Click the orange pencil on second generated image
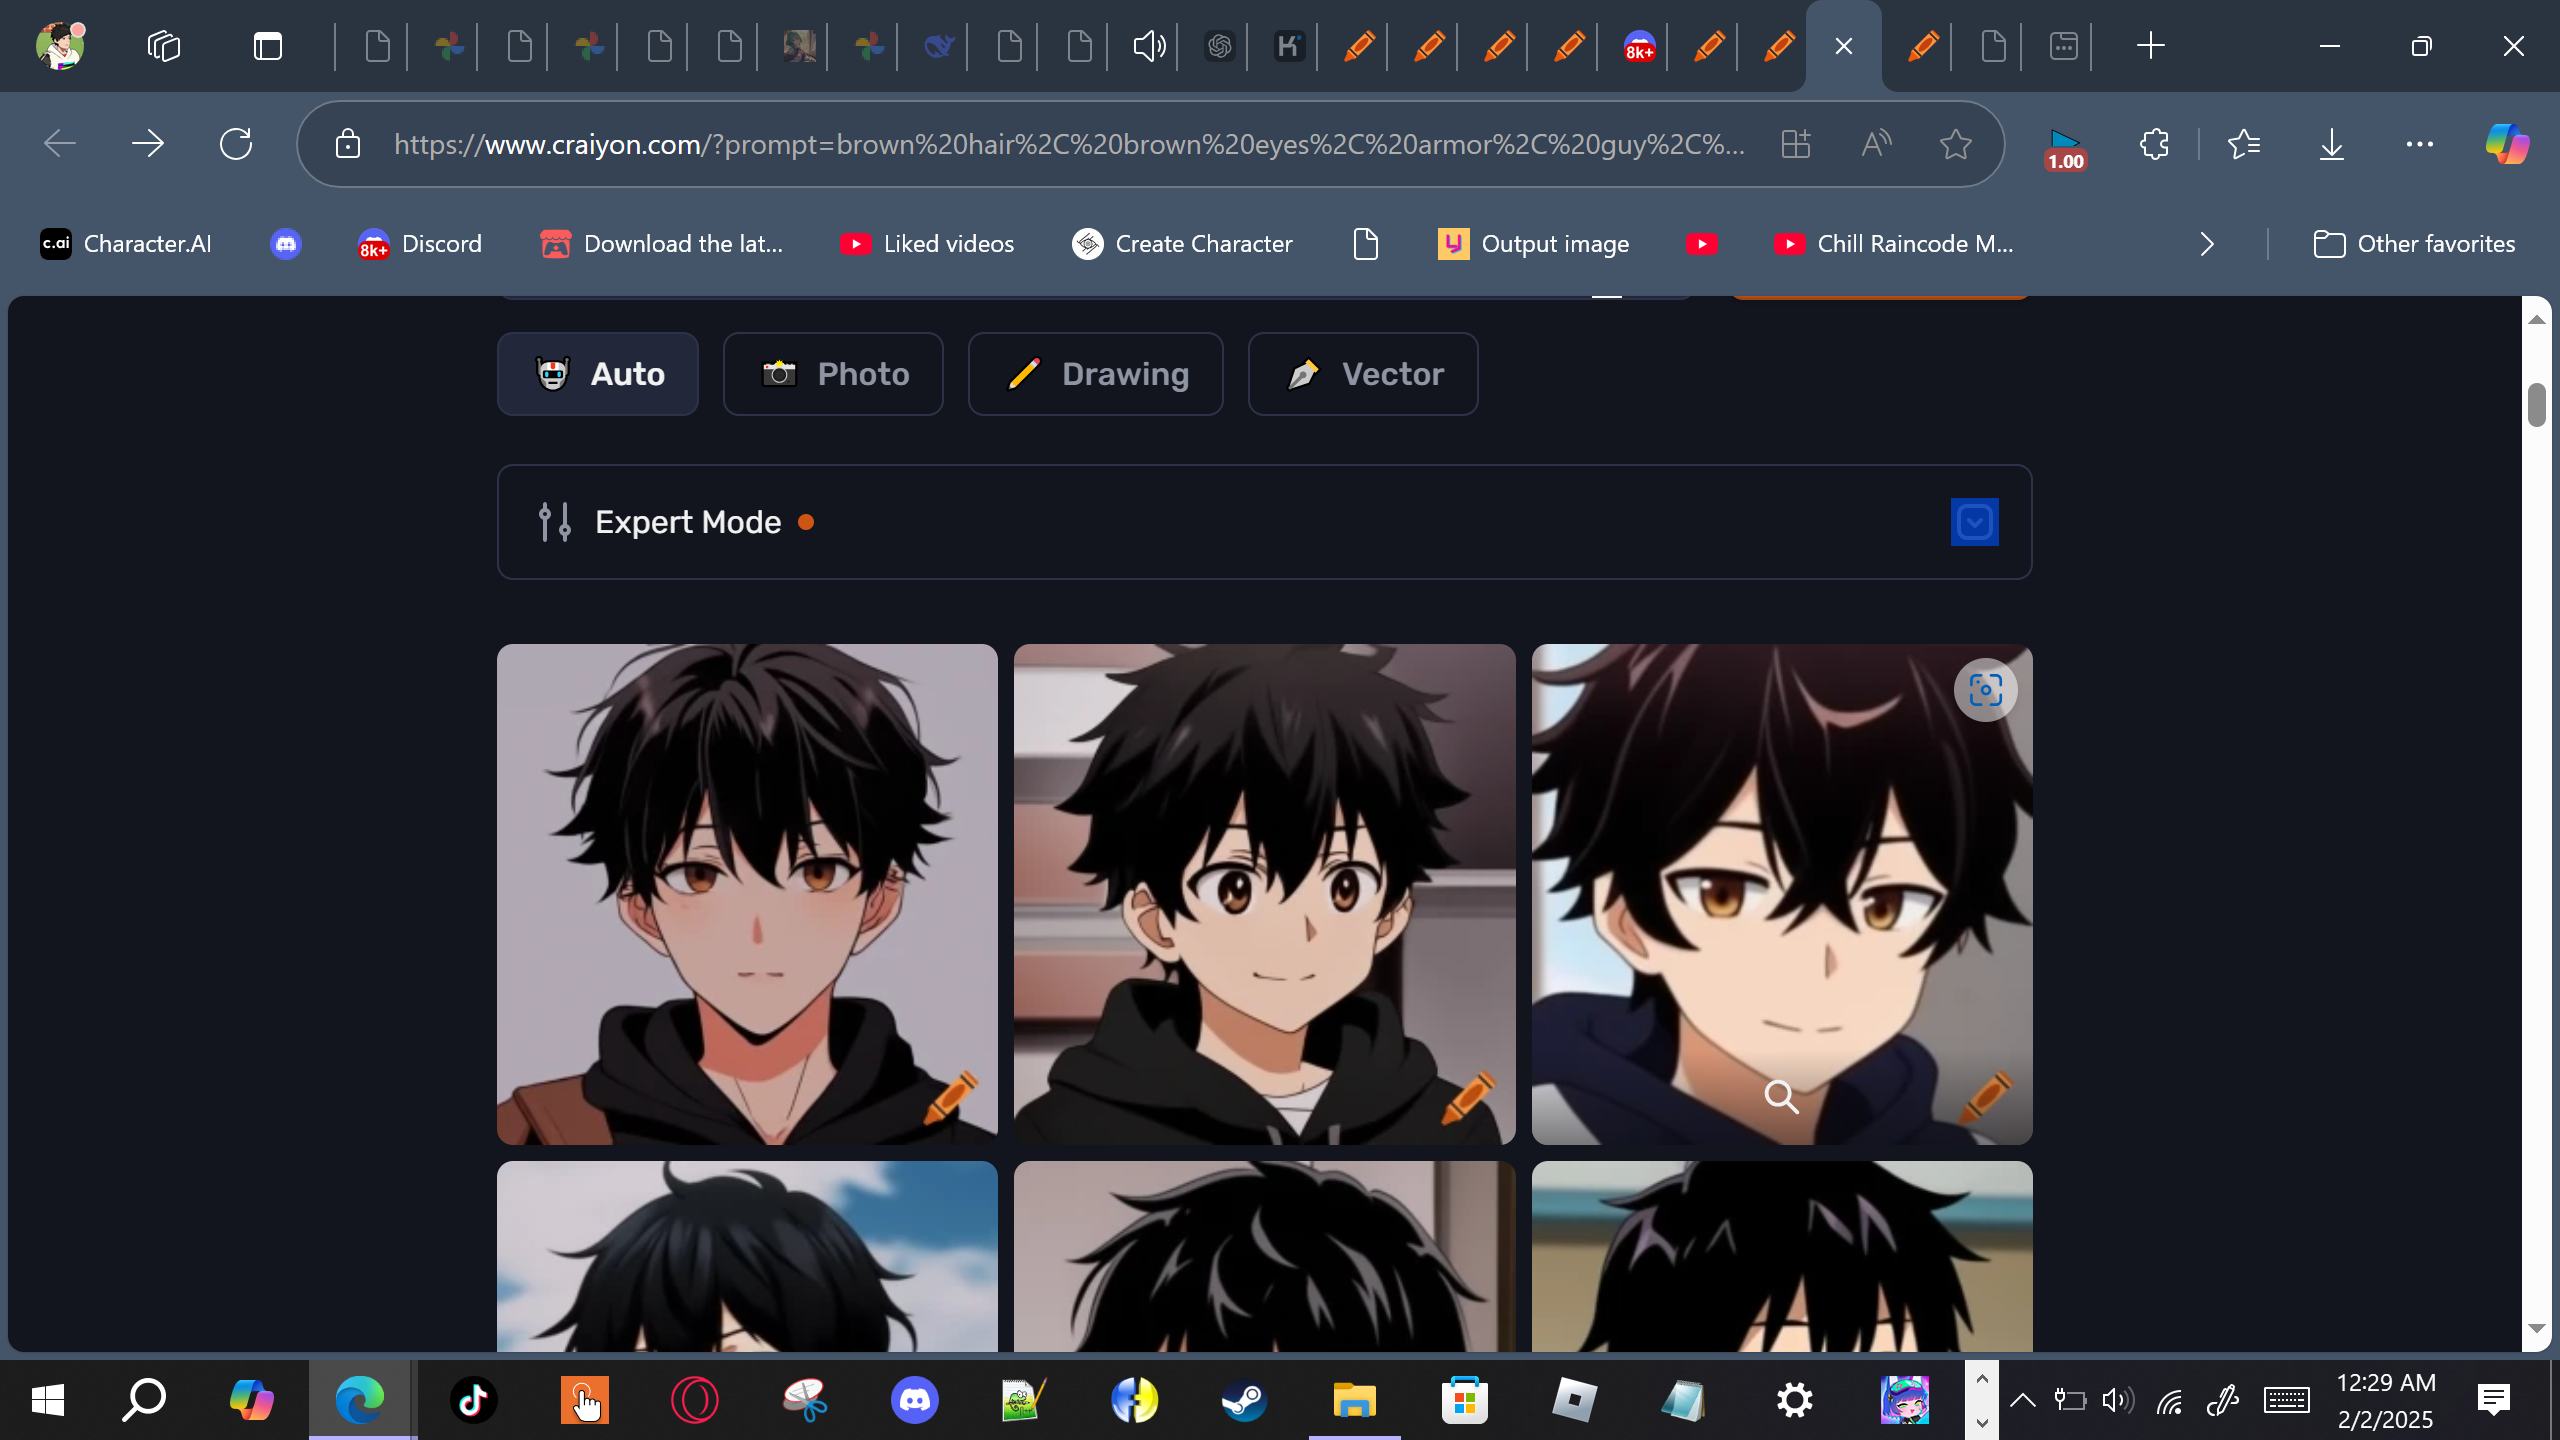Screen dimensions: 2560x1440 1468,1097
